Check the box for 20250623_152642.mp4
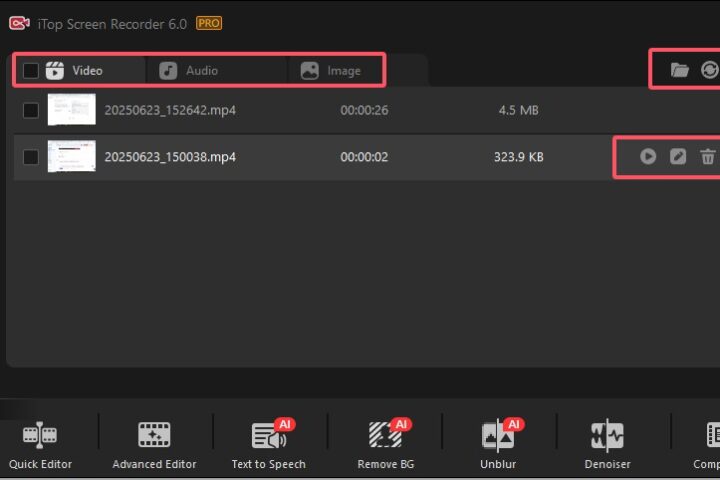The width and height of the screenshot is (720, 480). tap(31, 110)
